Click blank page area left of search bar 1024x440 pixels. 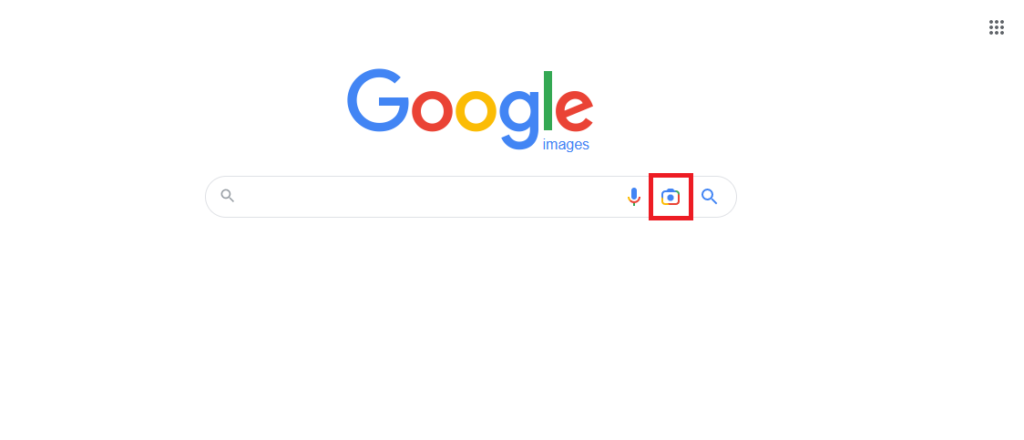click(98, 196)
